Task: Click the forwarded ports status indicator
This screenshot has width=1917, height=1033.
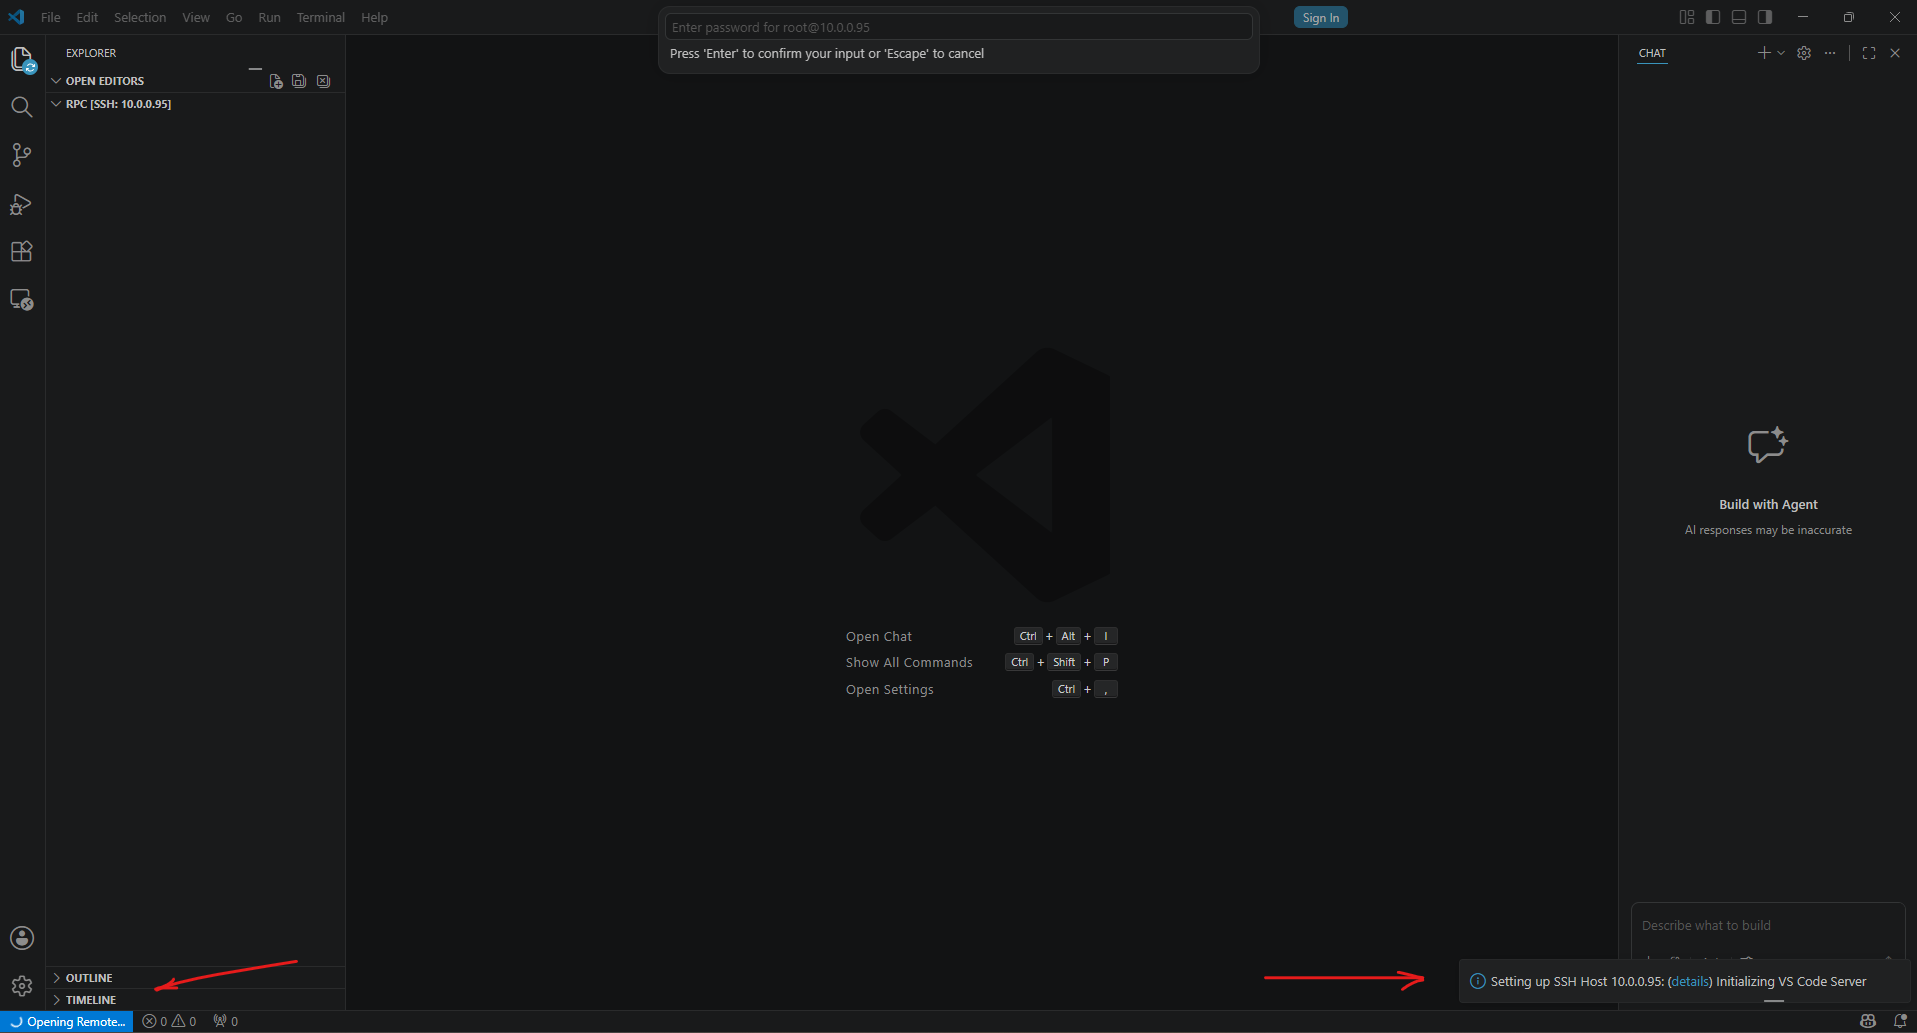Action: [x=226, y=1021]
